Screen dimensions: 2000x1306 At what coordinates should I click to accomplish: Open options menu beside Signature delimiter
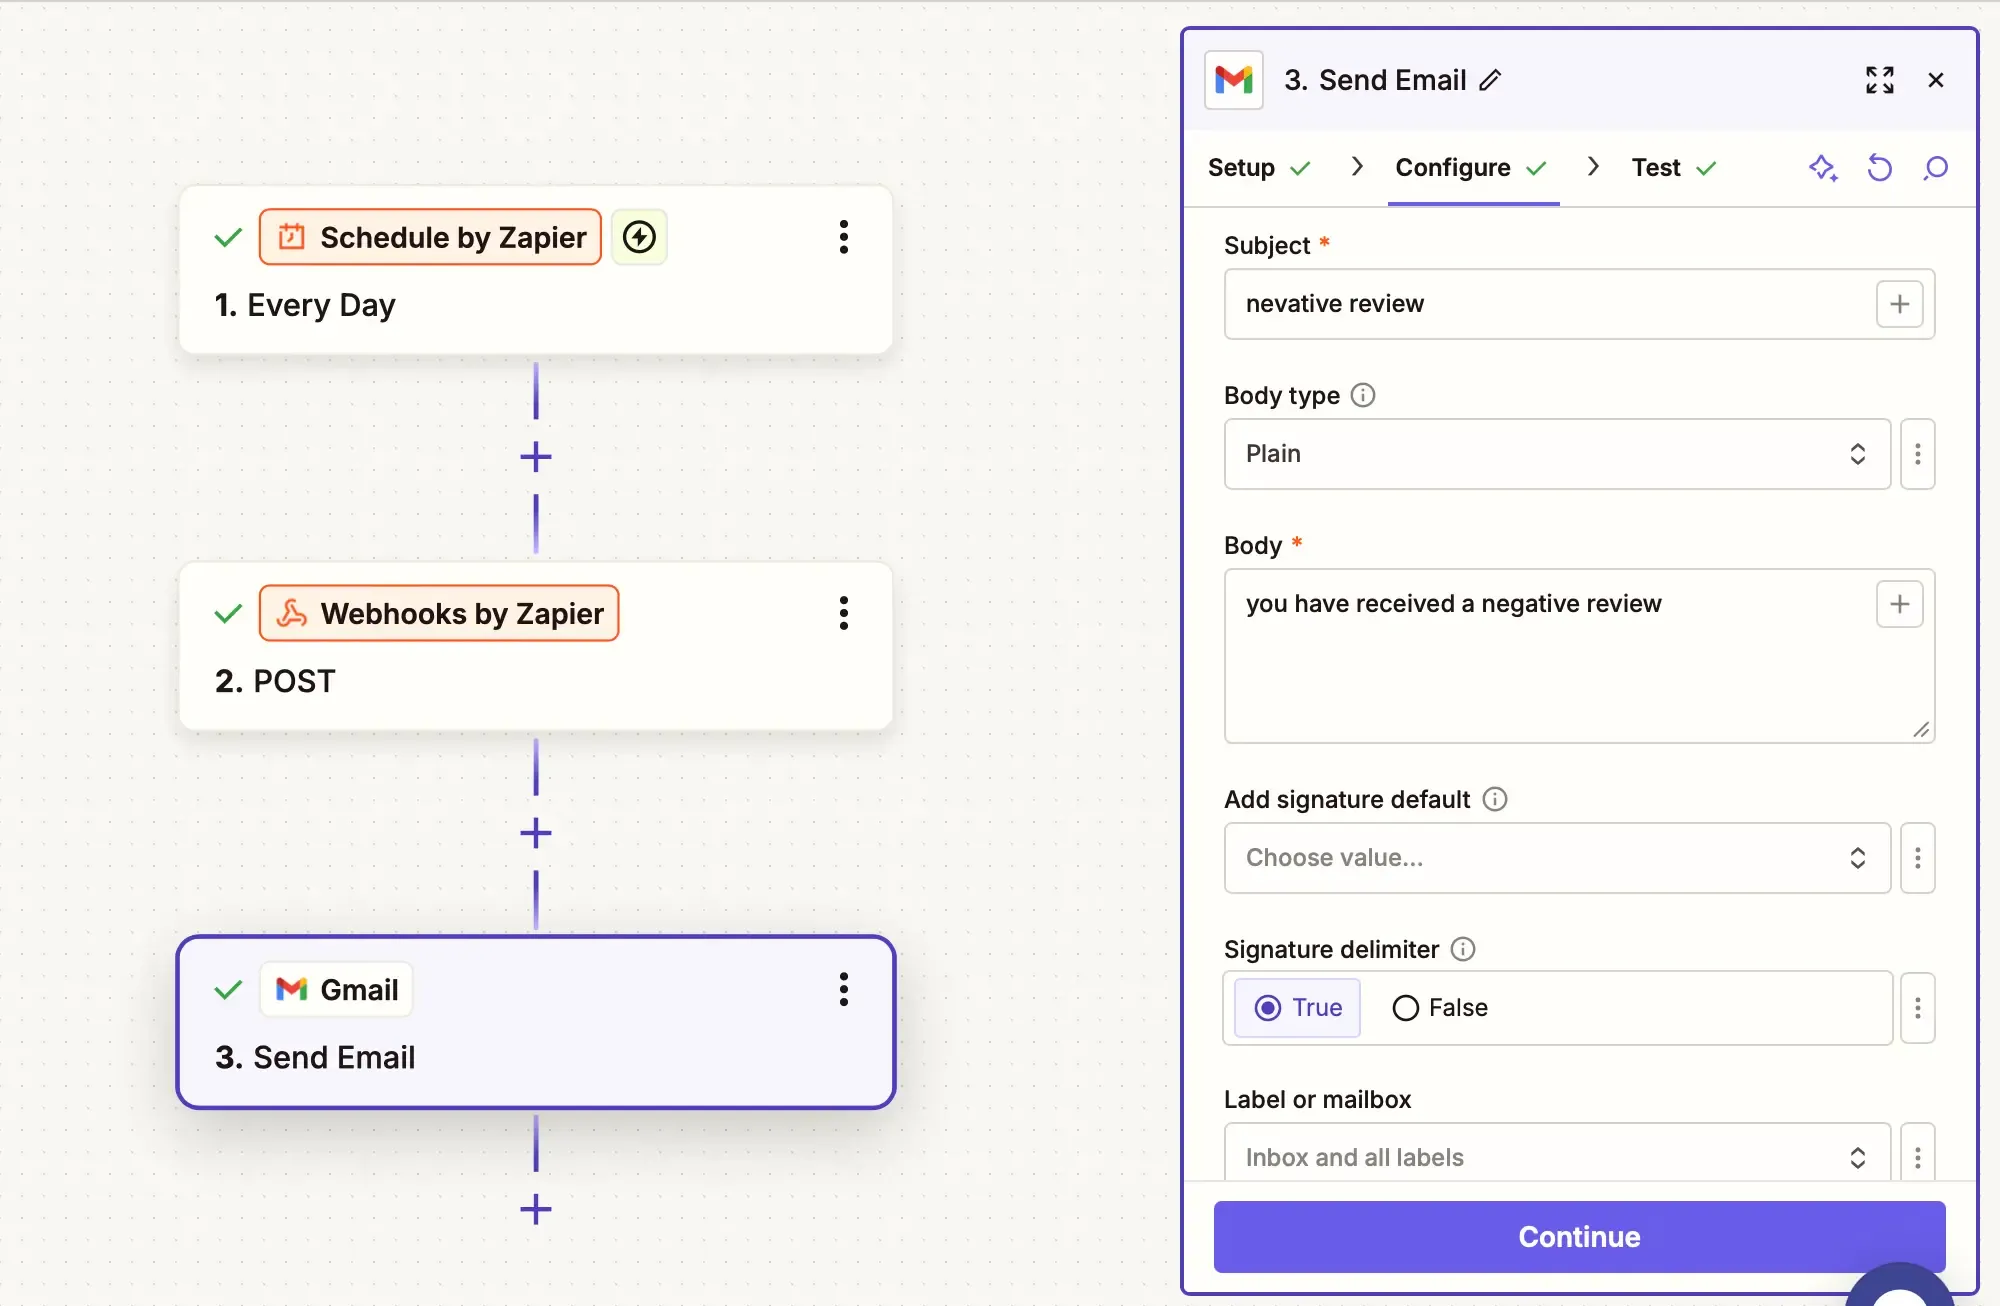(x=1918, y=1008)
